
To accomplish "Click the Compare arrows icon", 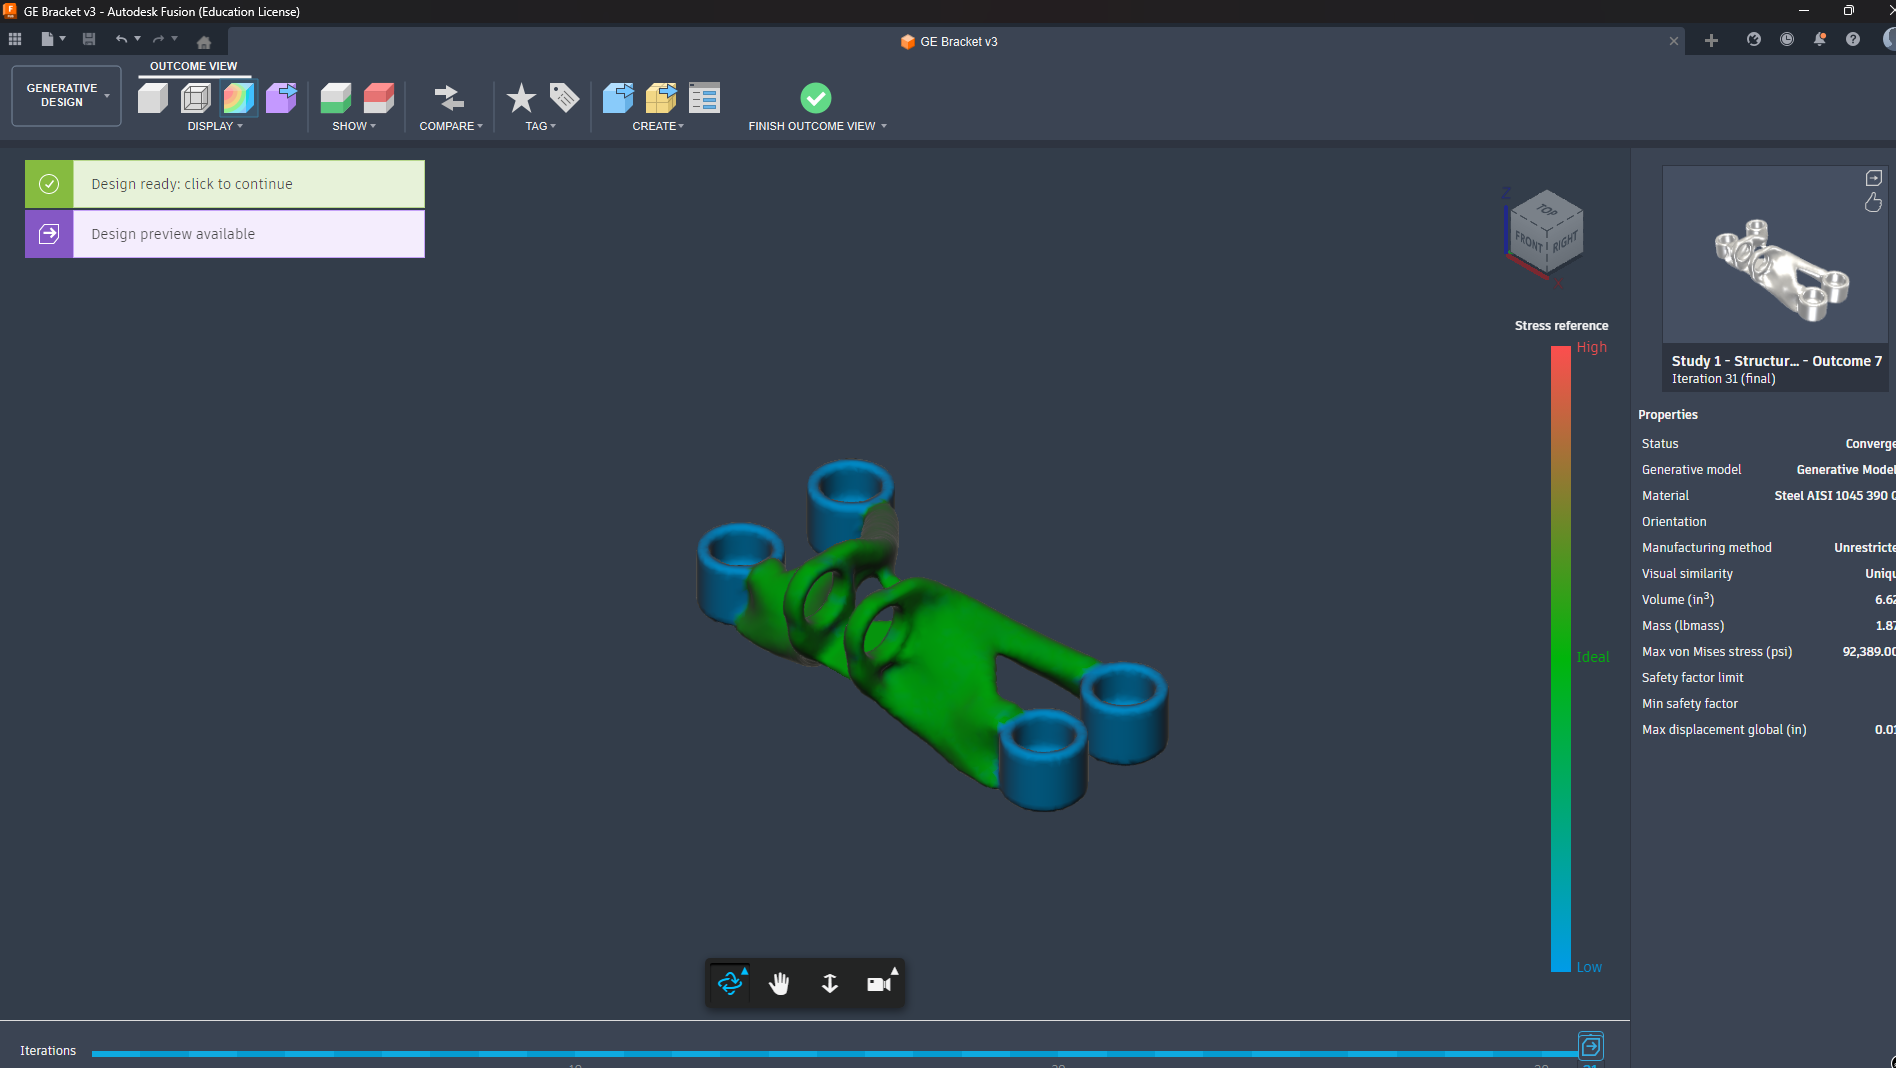I will click(450, 98).
